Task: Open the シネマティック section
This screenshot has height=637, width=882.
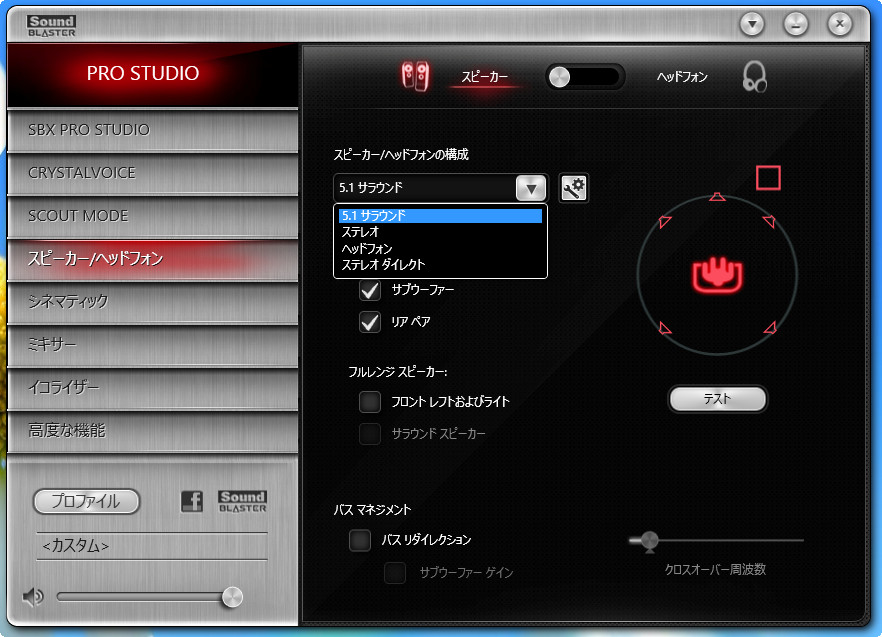Action: tap(152, 302)
